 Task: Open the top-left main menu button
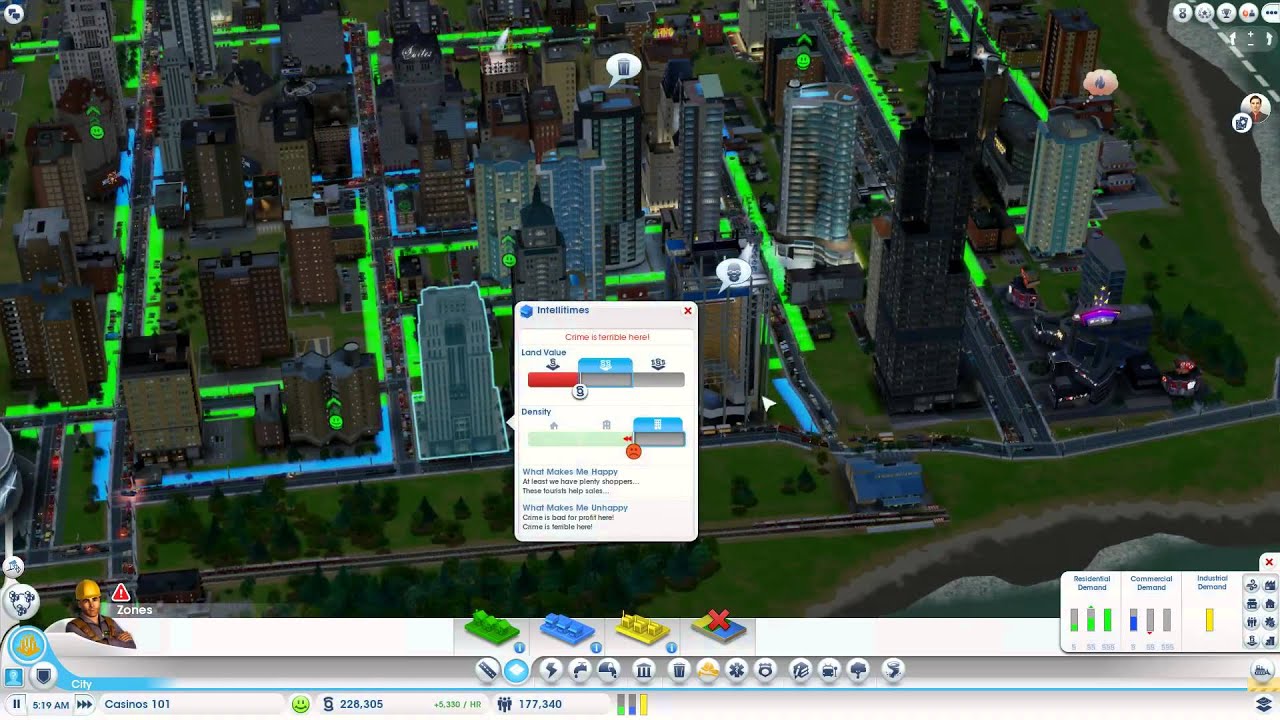[x=14, y=12]
